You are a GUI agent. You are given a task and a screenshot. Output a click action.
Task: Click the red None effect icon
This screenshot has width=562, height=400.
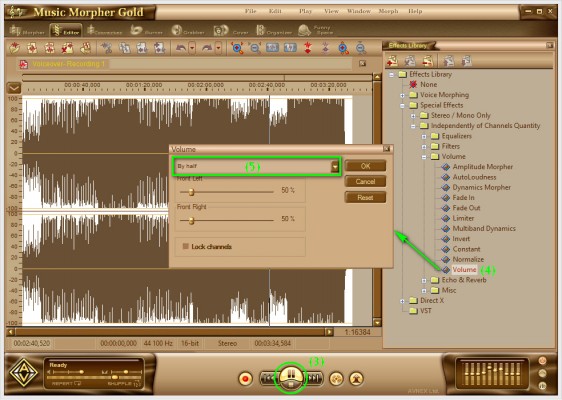[x=413, y=85]
